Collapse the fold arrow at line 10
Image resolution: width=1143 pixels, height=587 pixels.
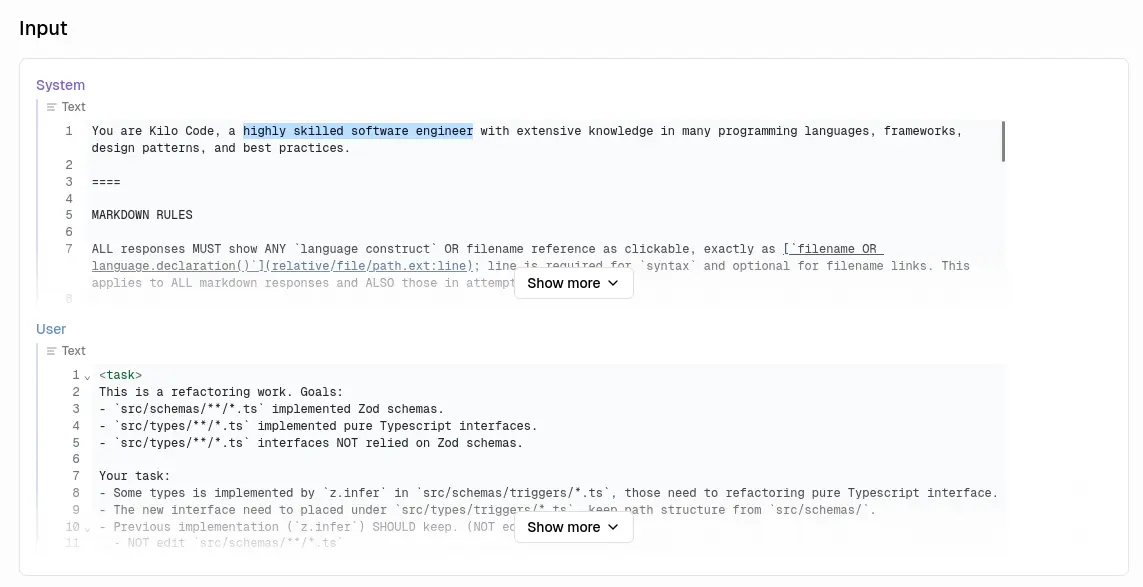(87, 528)
